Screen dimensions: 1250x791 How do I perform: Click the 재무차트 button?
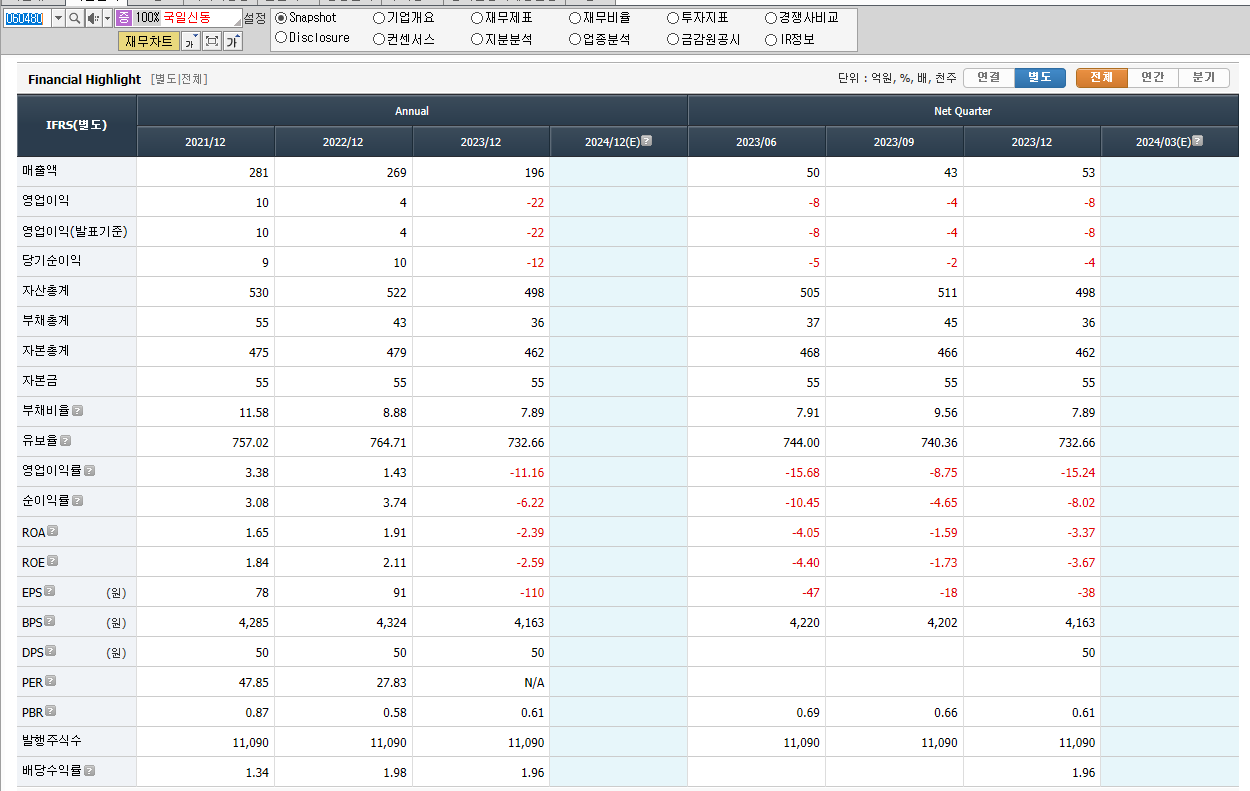(x=149, y=41)
